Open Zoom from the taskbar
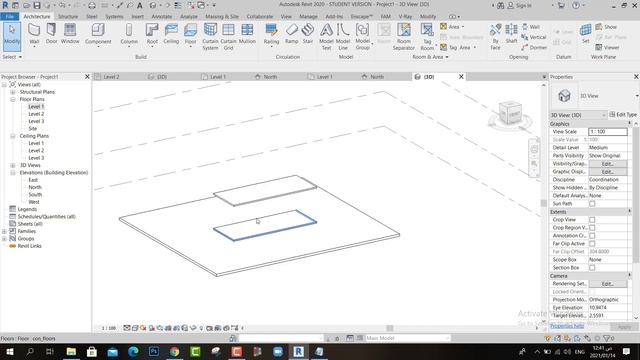This screenshot has height=360, width=640. click(278, 351)
